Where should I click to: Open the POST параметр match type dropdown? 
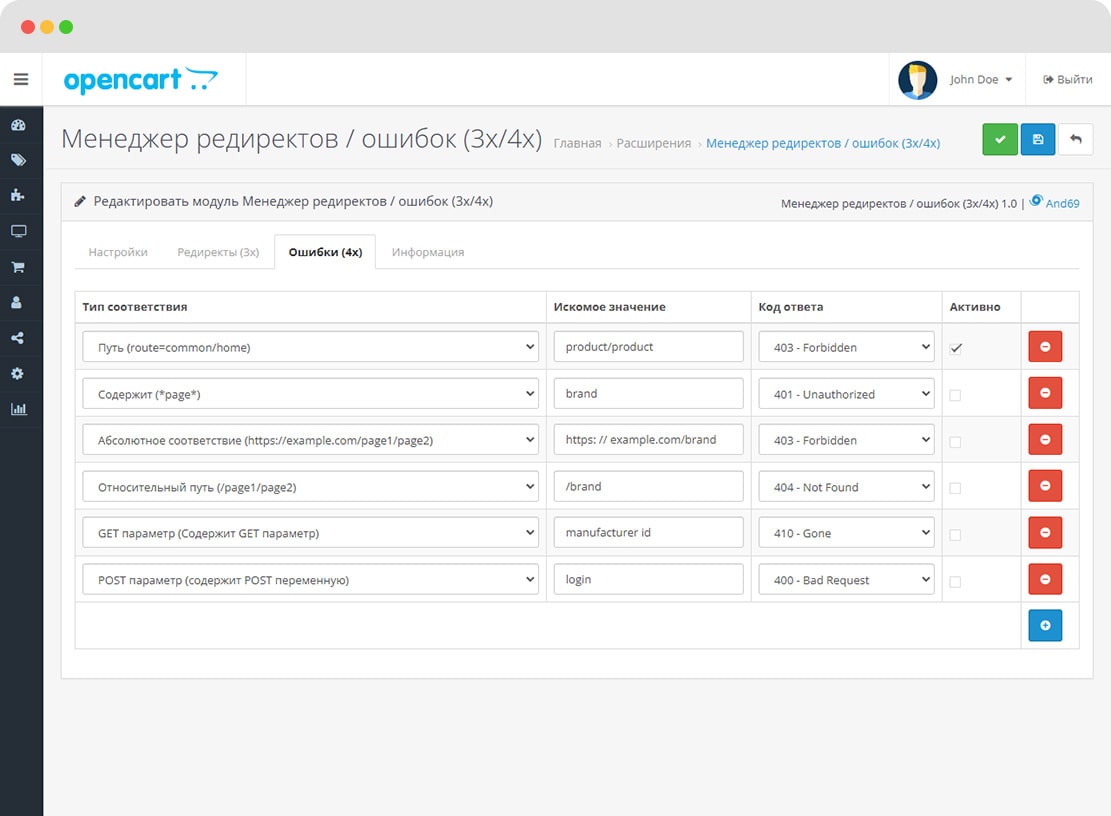pyautogui.click(x=310, y=579)
